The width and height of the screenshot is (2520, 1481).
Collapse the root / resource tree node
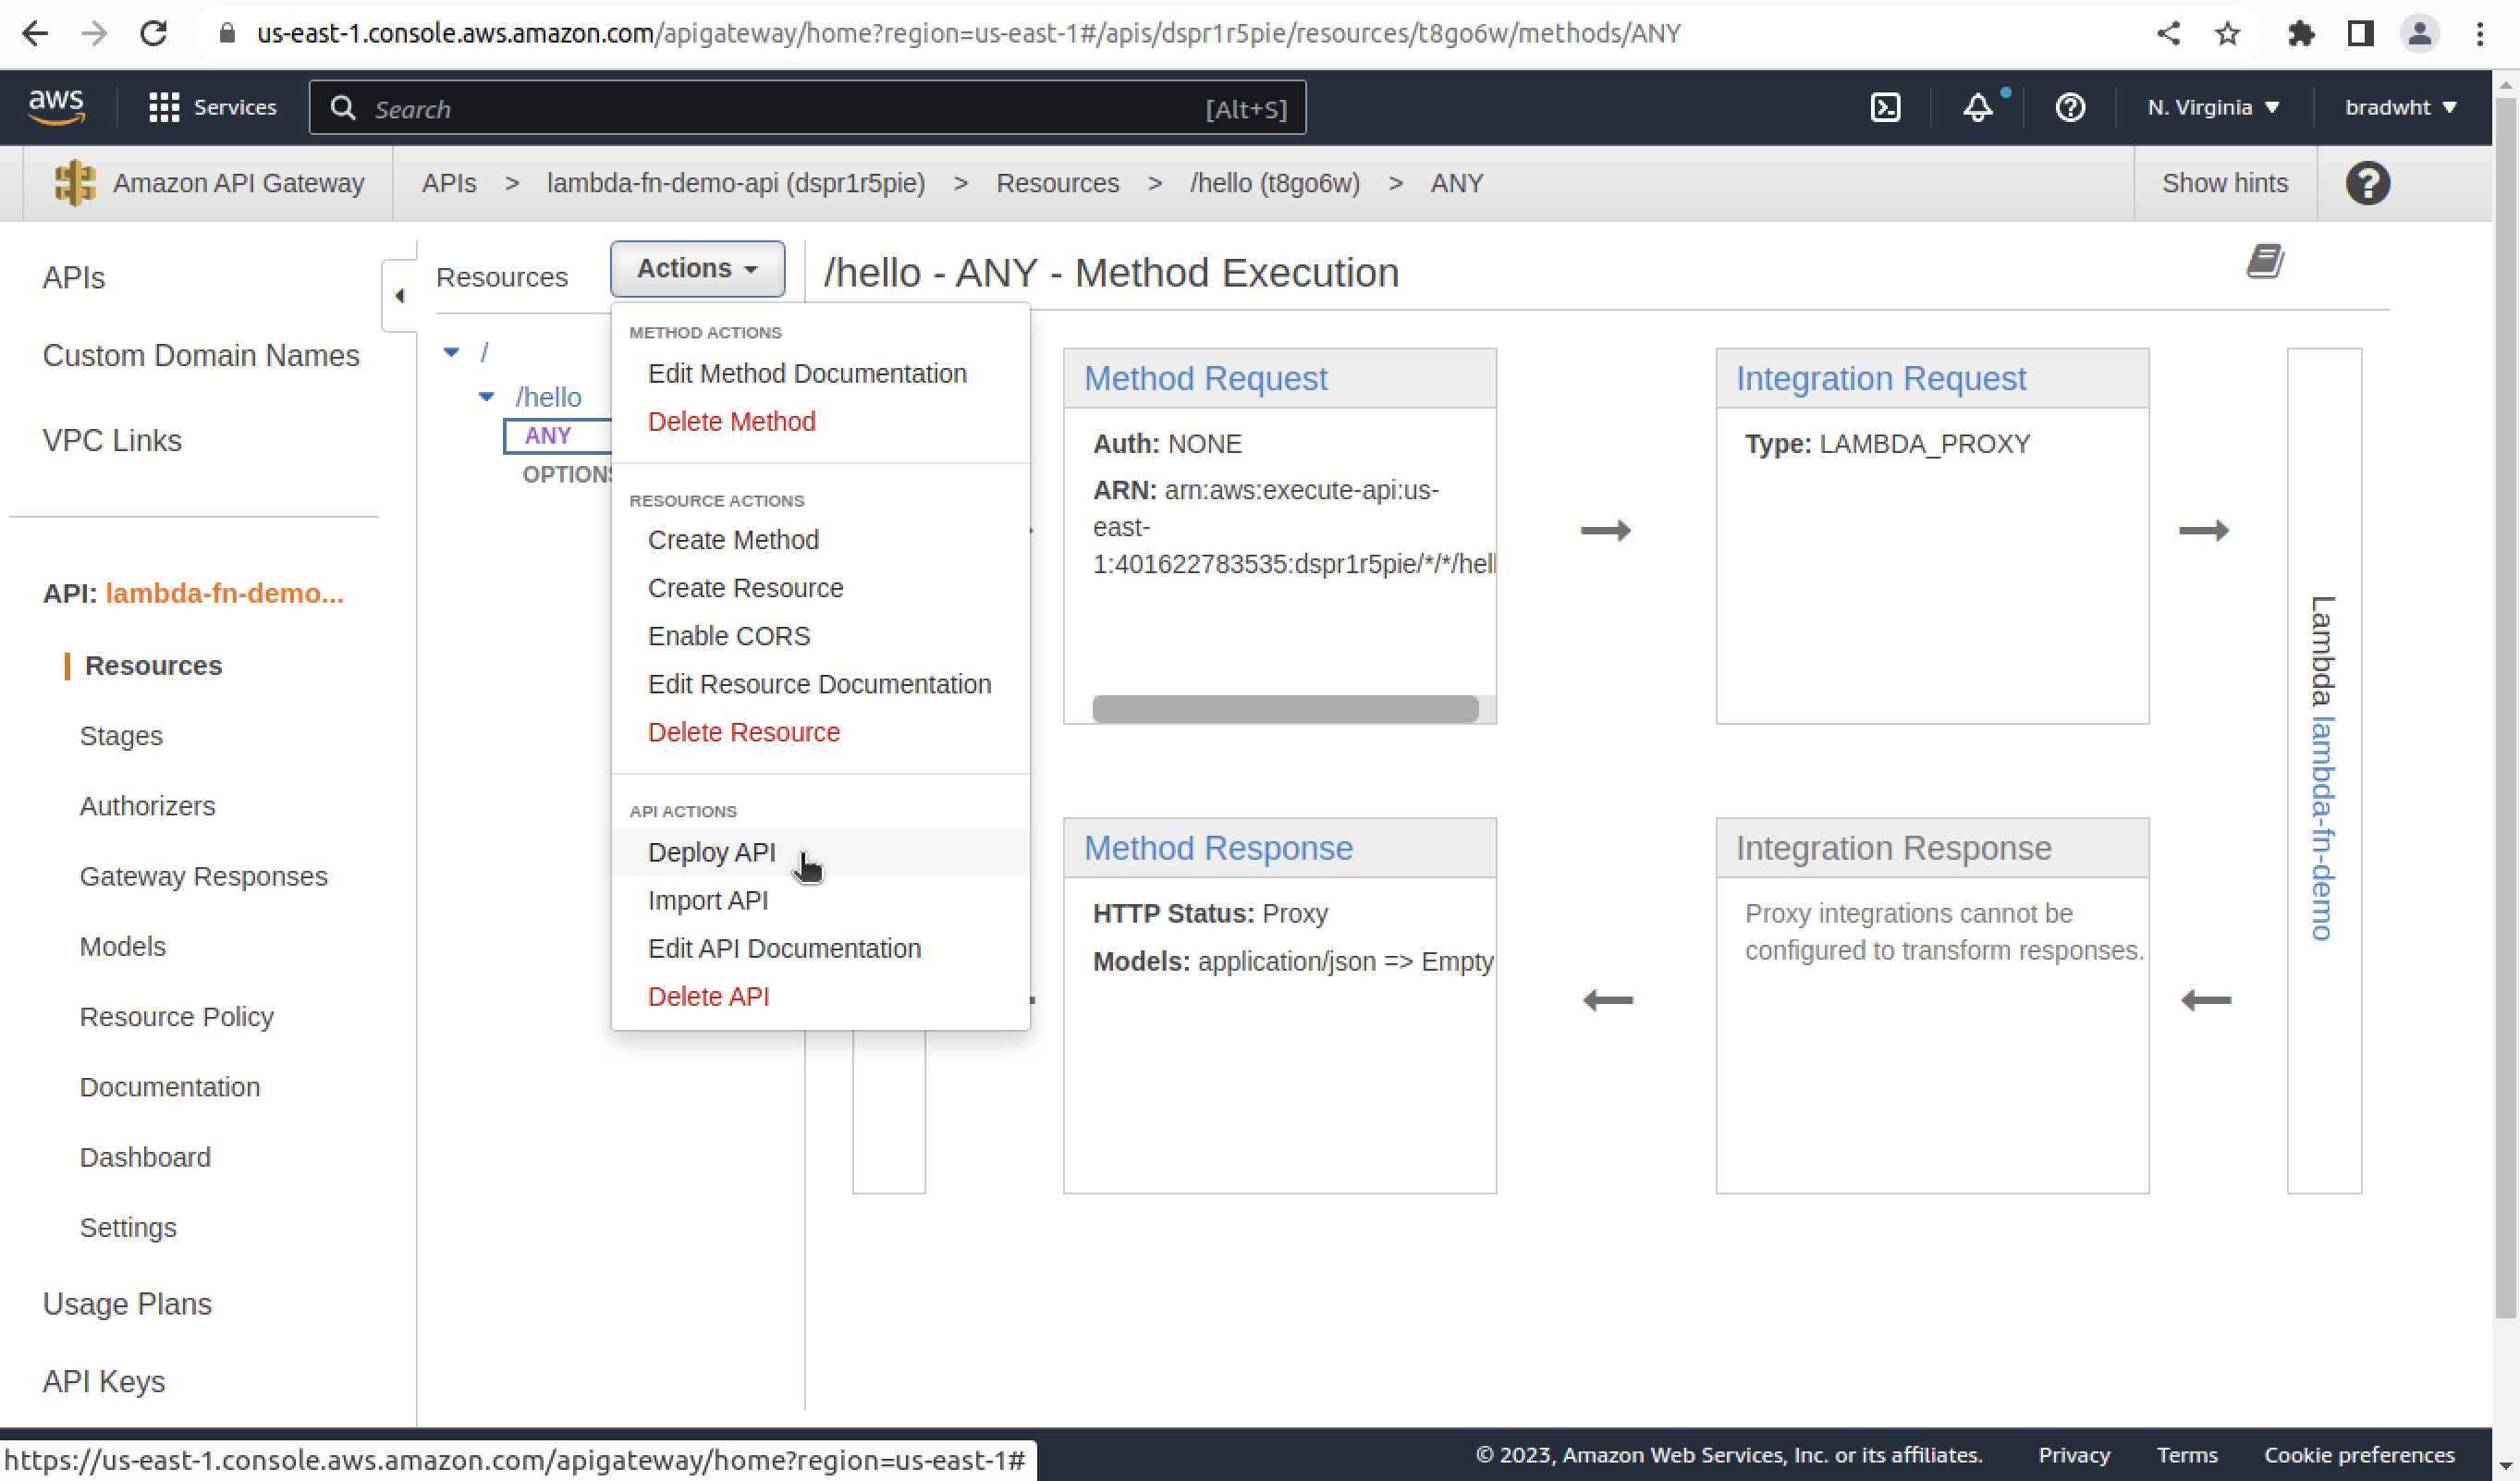(x=451, y=352)
